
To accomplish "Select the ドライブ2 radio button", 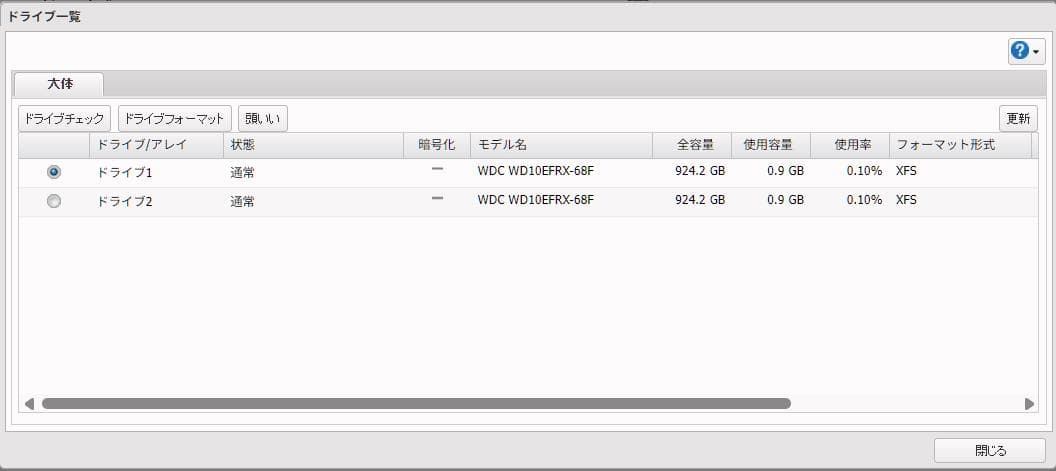I will coord(54,201).
